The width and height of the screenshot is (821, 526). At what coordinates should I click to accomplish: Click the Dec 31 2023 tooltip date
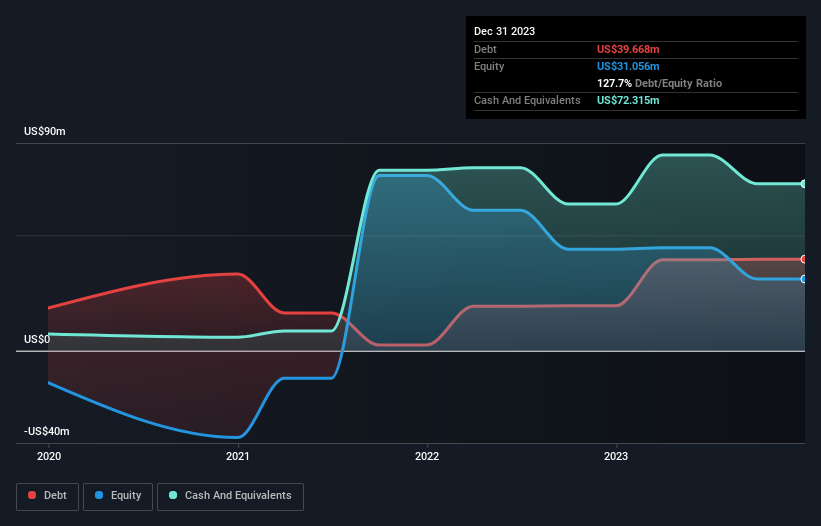(504, 31)
